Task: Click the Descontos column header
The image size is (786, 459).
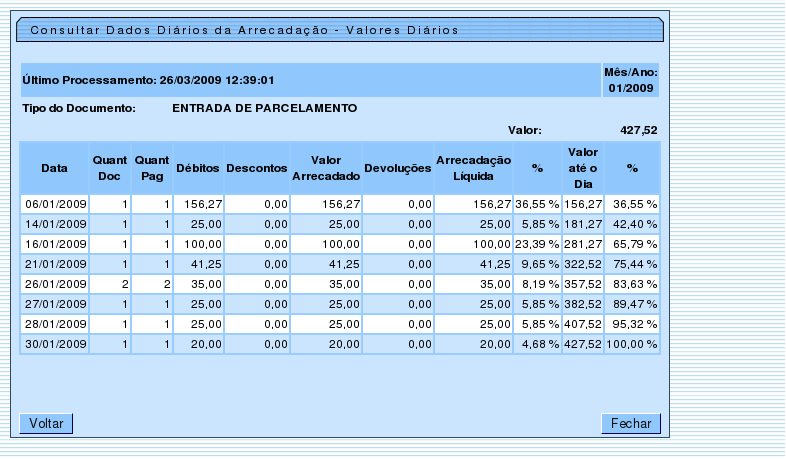Action: [x=257, y=168]
